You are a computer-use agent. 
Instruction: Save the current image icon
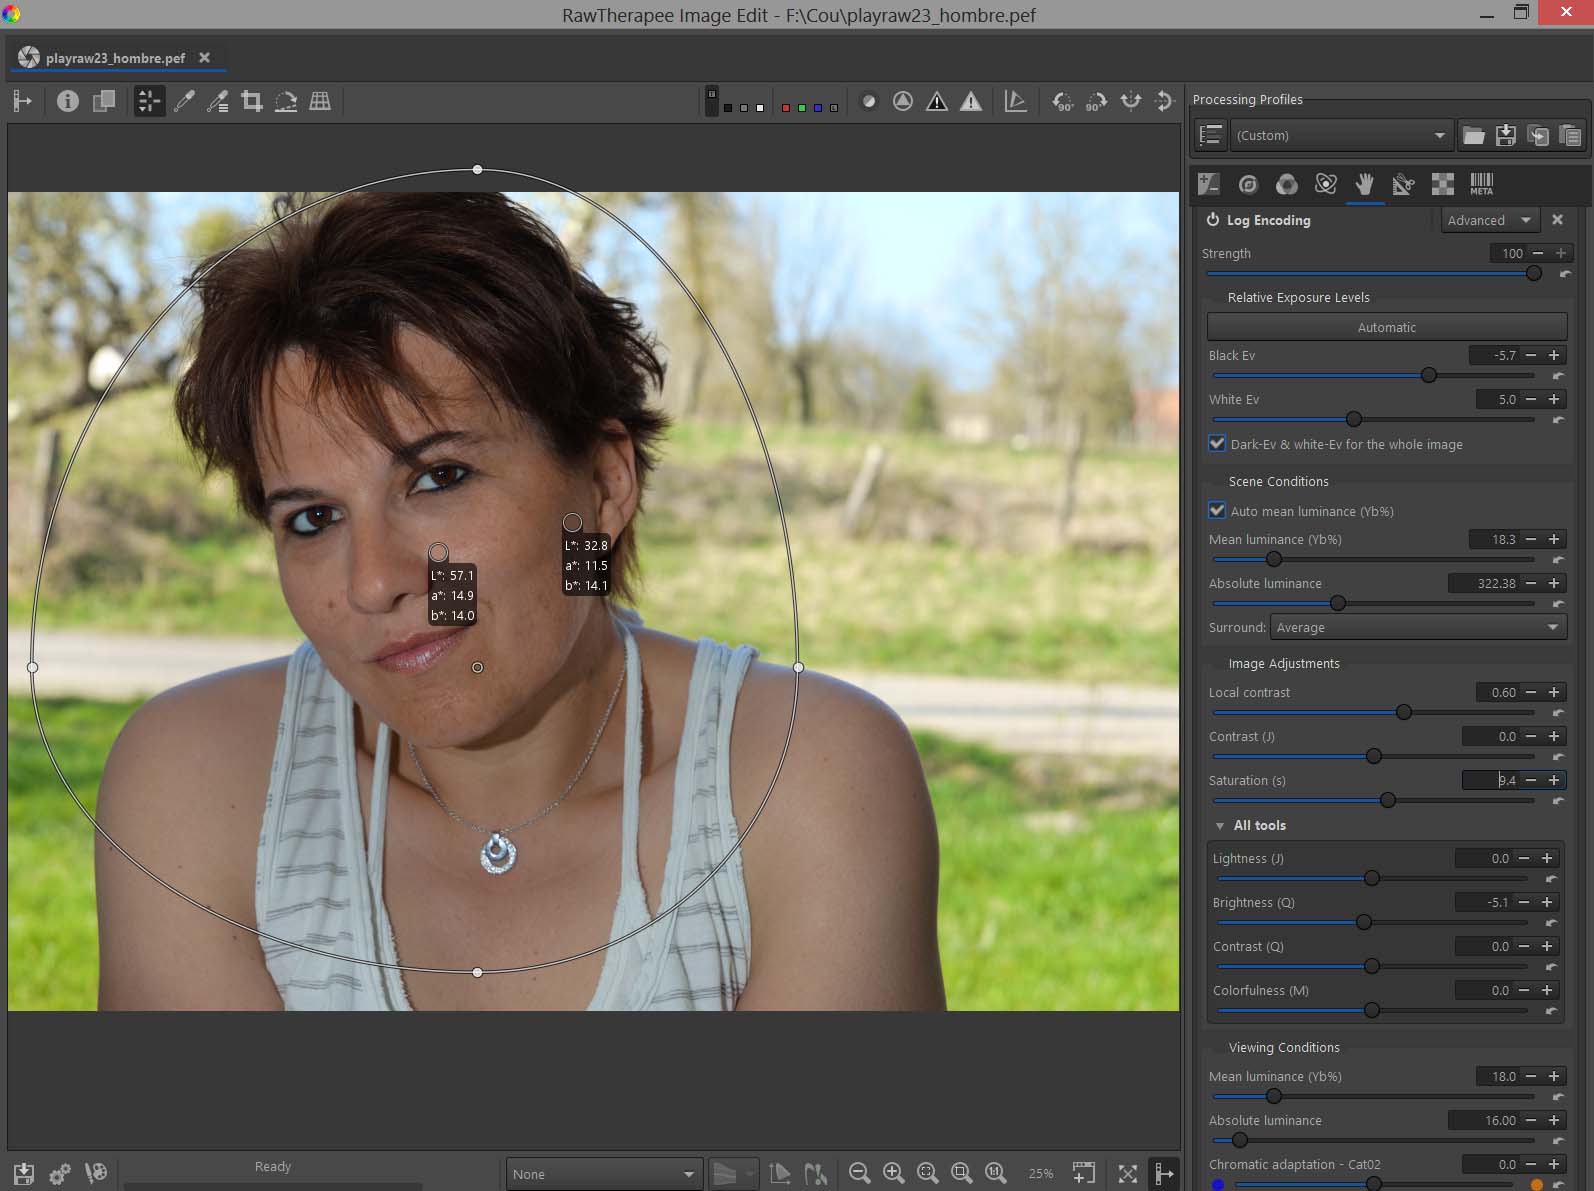pyautogui.click(x=24, y=1173)
